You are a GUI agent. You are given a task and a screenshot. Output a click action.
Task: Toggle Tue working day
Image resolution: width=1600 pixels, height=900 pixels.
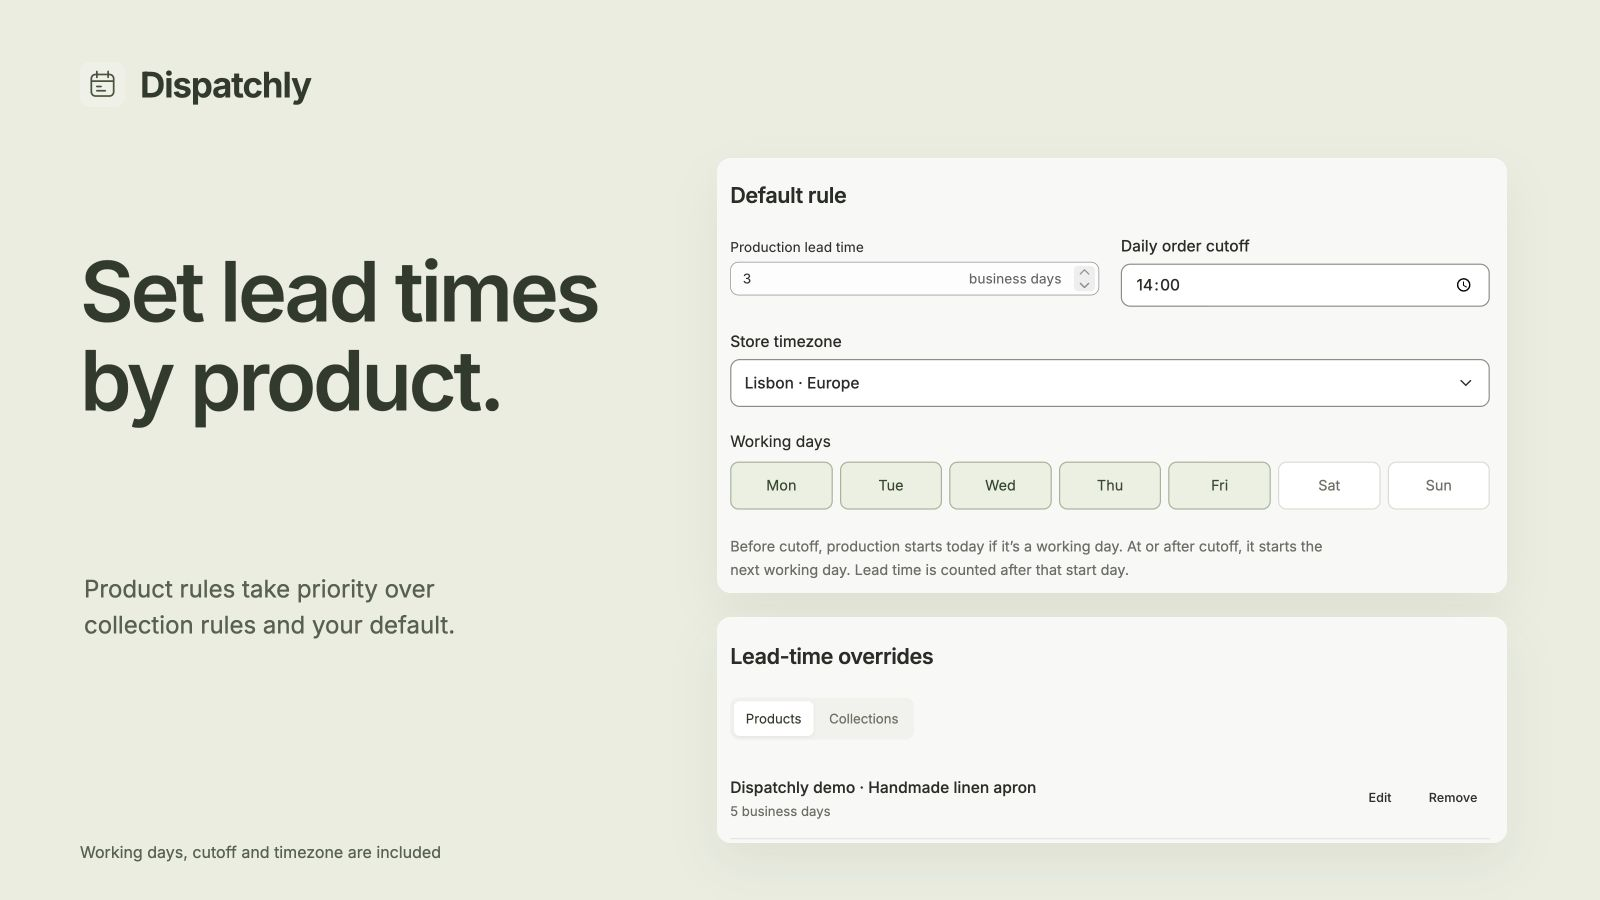point(890,485)
